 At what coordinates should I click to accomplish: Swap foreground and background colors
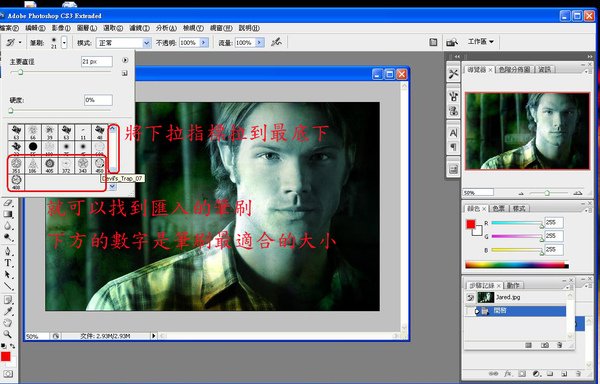click(x=12, y=345)
